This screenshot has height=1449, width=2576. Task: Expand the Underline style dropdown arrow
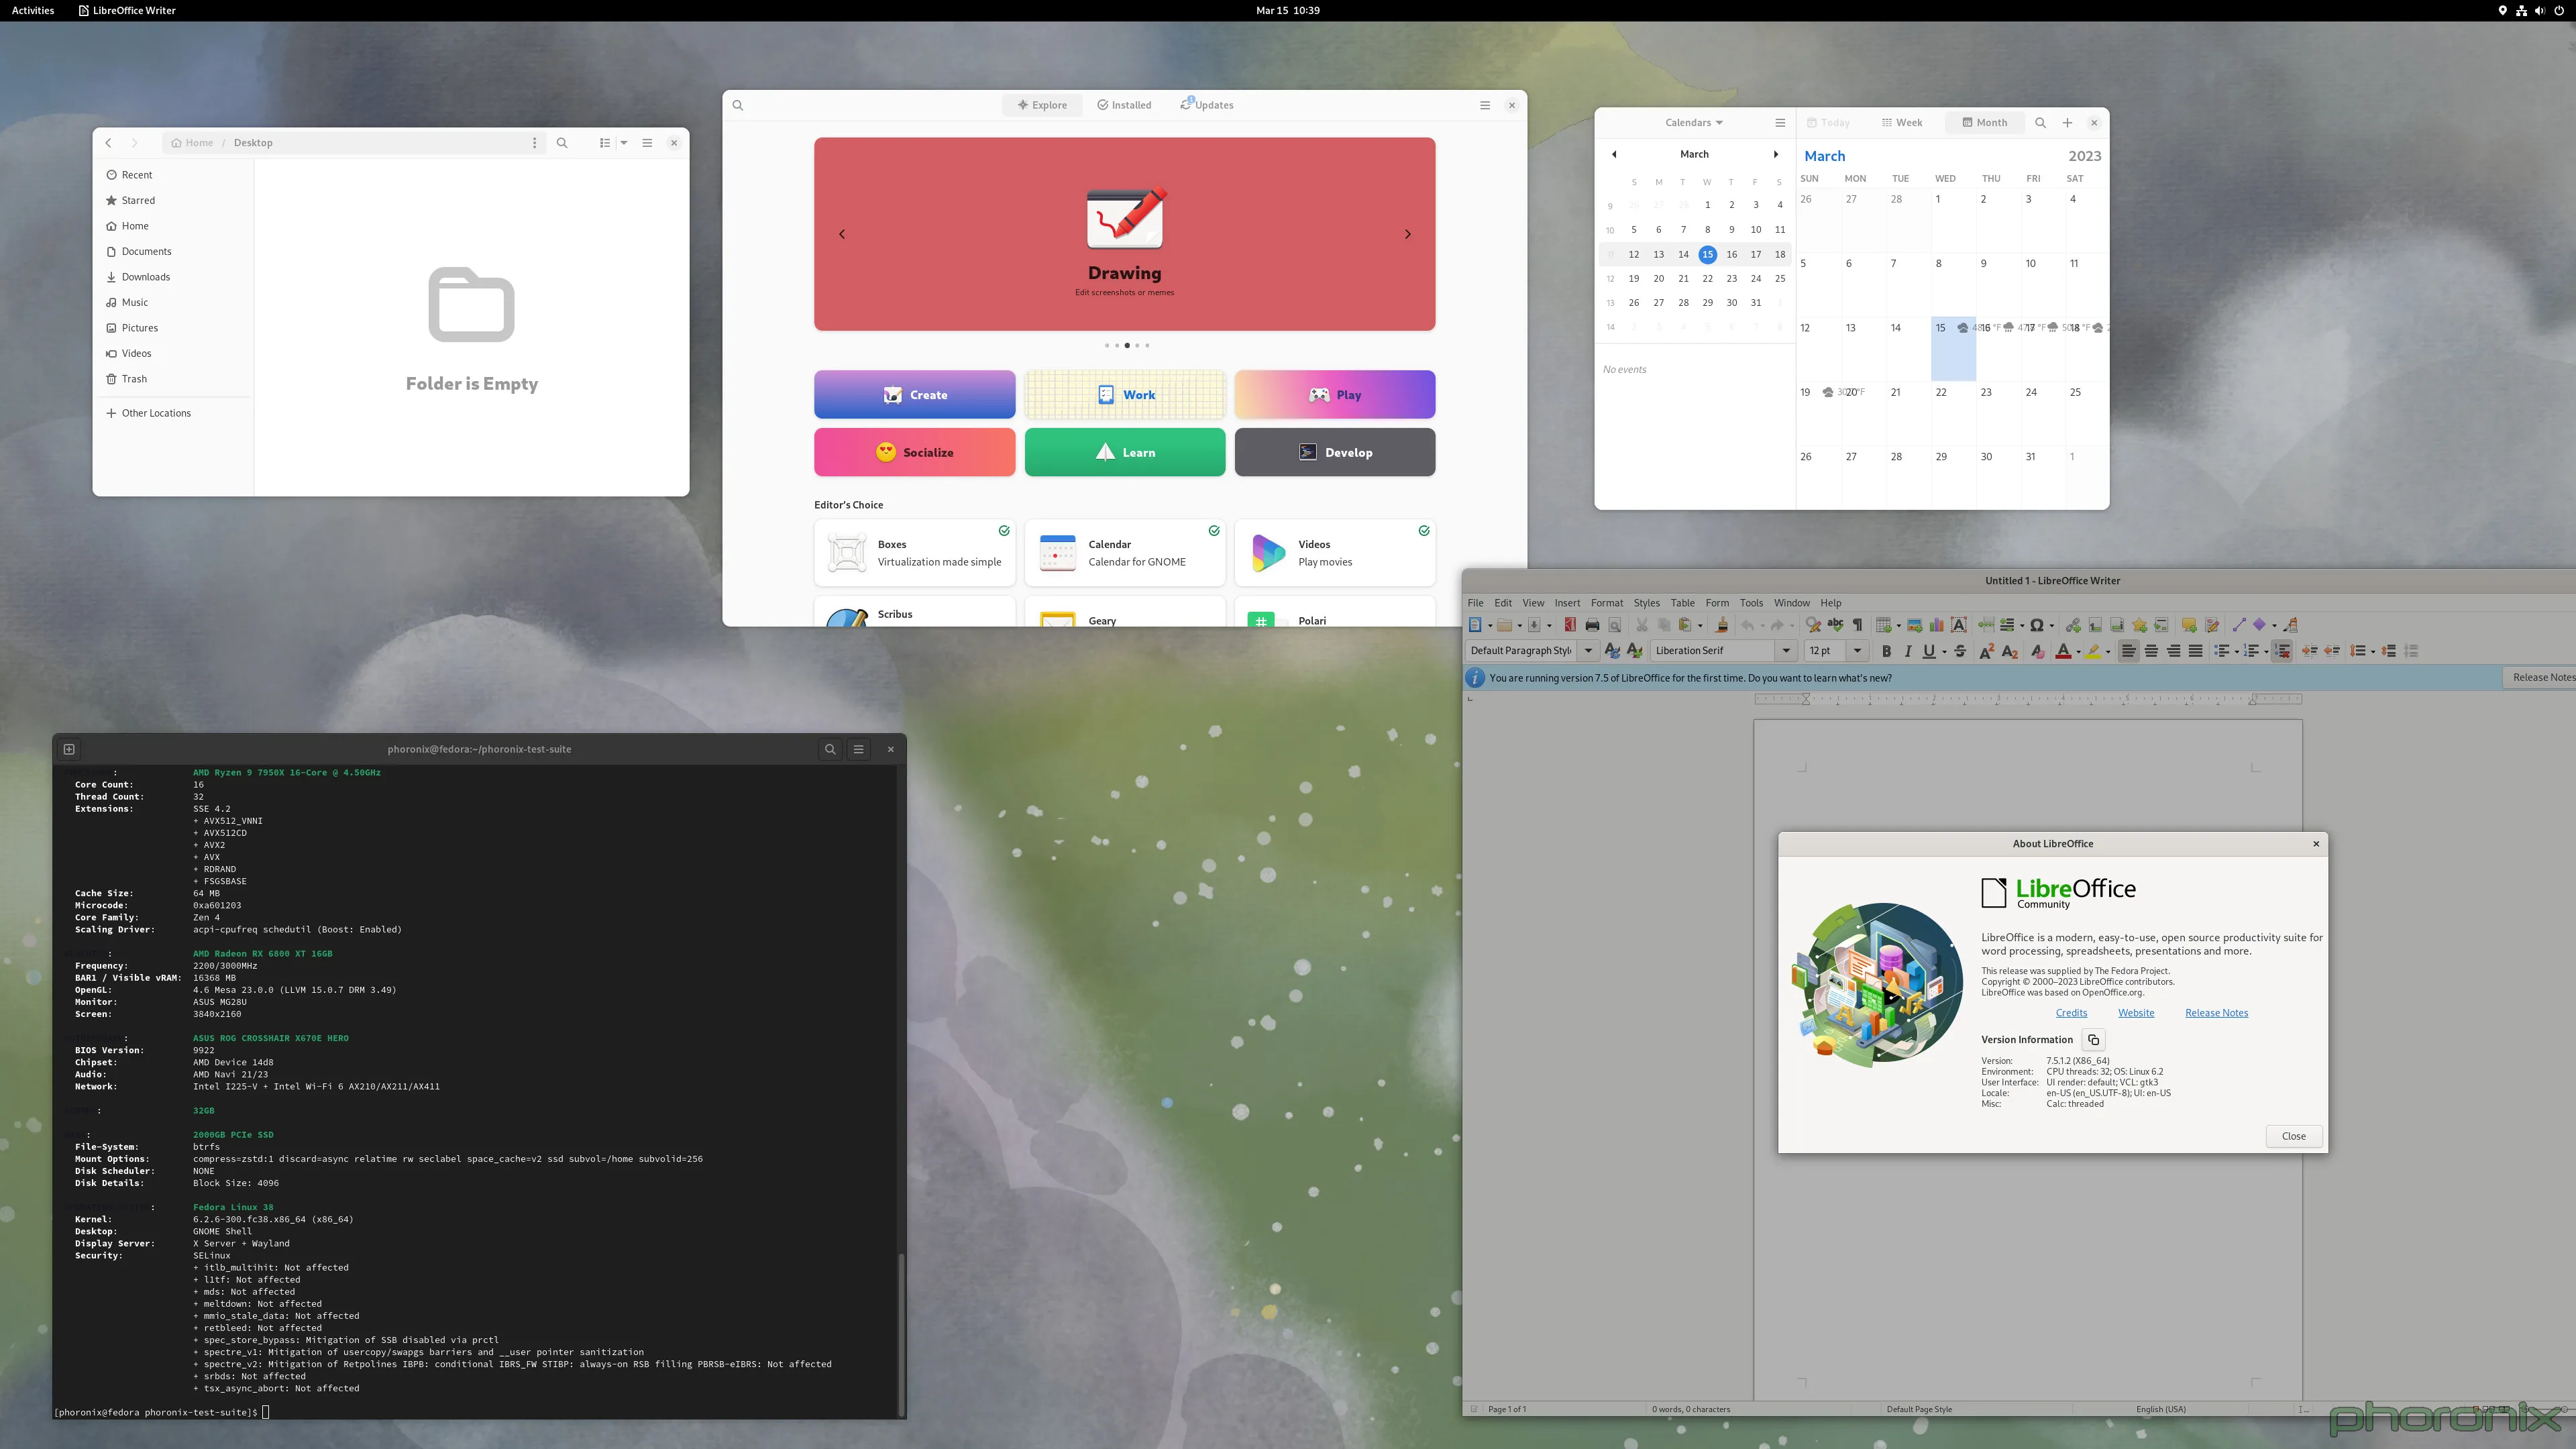tap(1944, 652)
